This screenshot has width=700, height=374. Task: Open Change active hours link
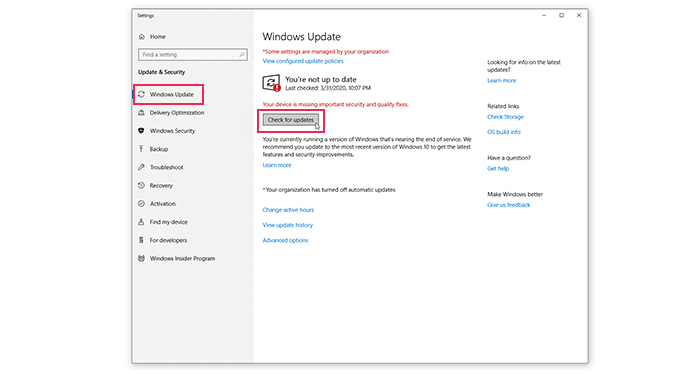[x=288, y=210]
